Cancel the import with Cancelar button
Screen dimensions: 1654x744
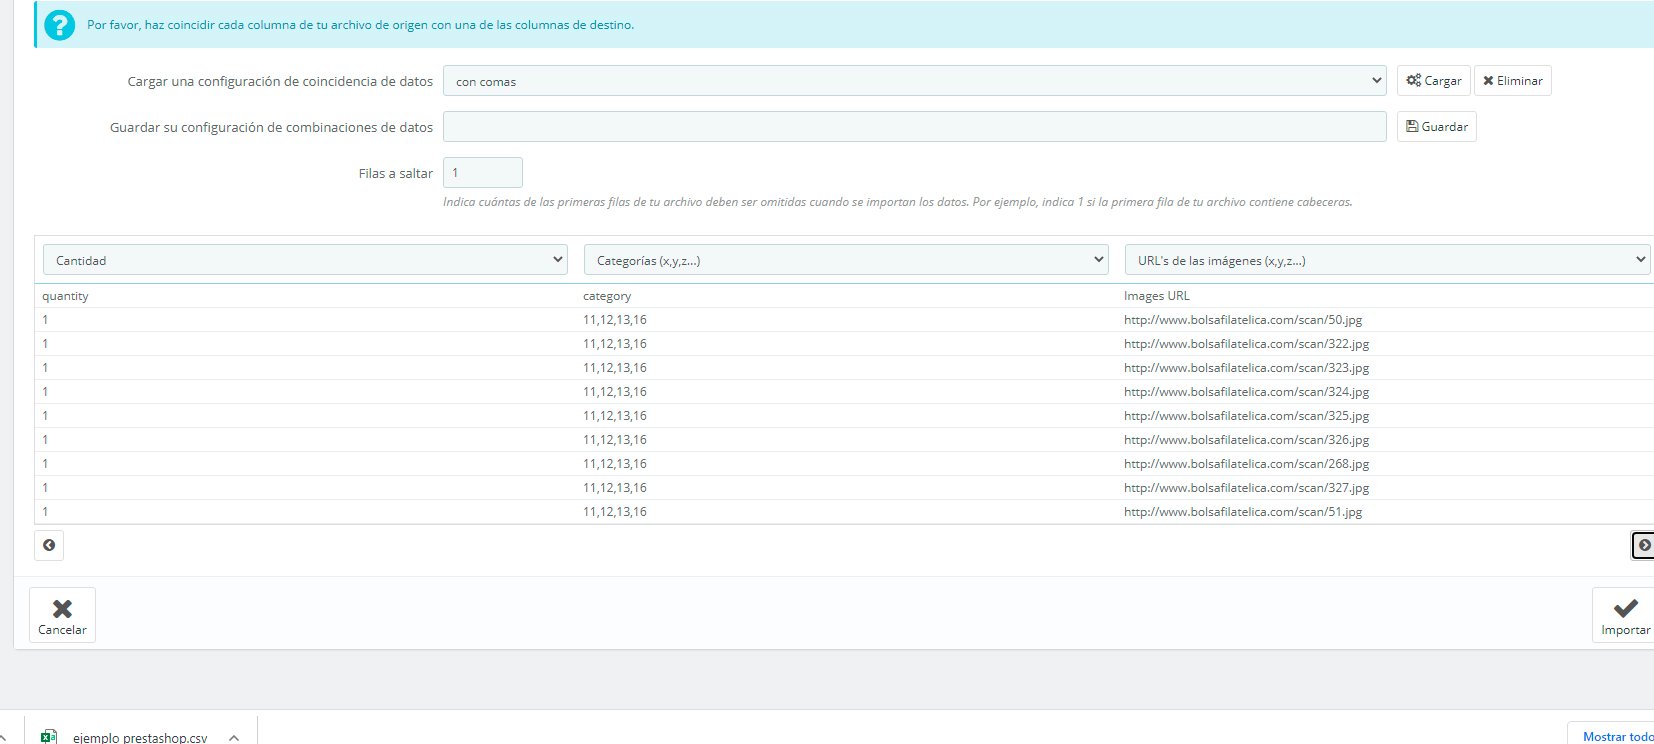(62, 615)
